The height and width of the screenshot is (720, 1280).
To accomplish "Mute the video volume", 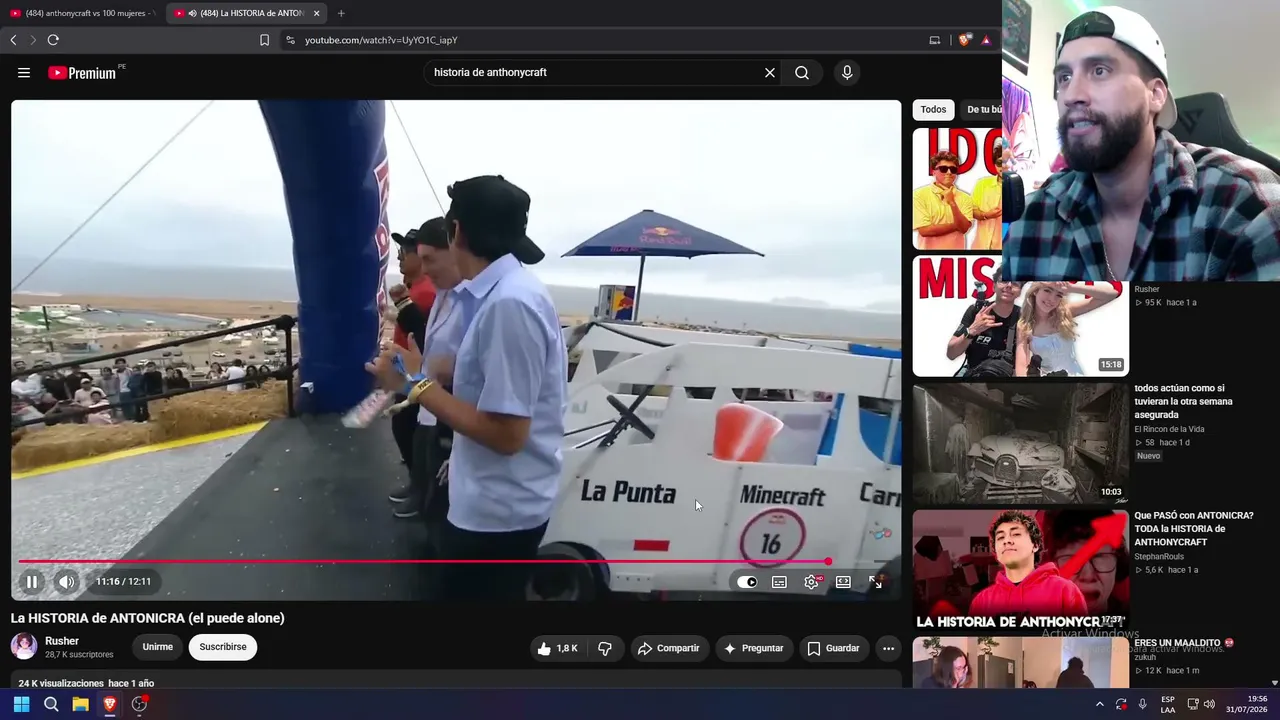I will pyautogui.click(x=66, y=581).
